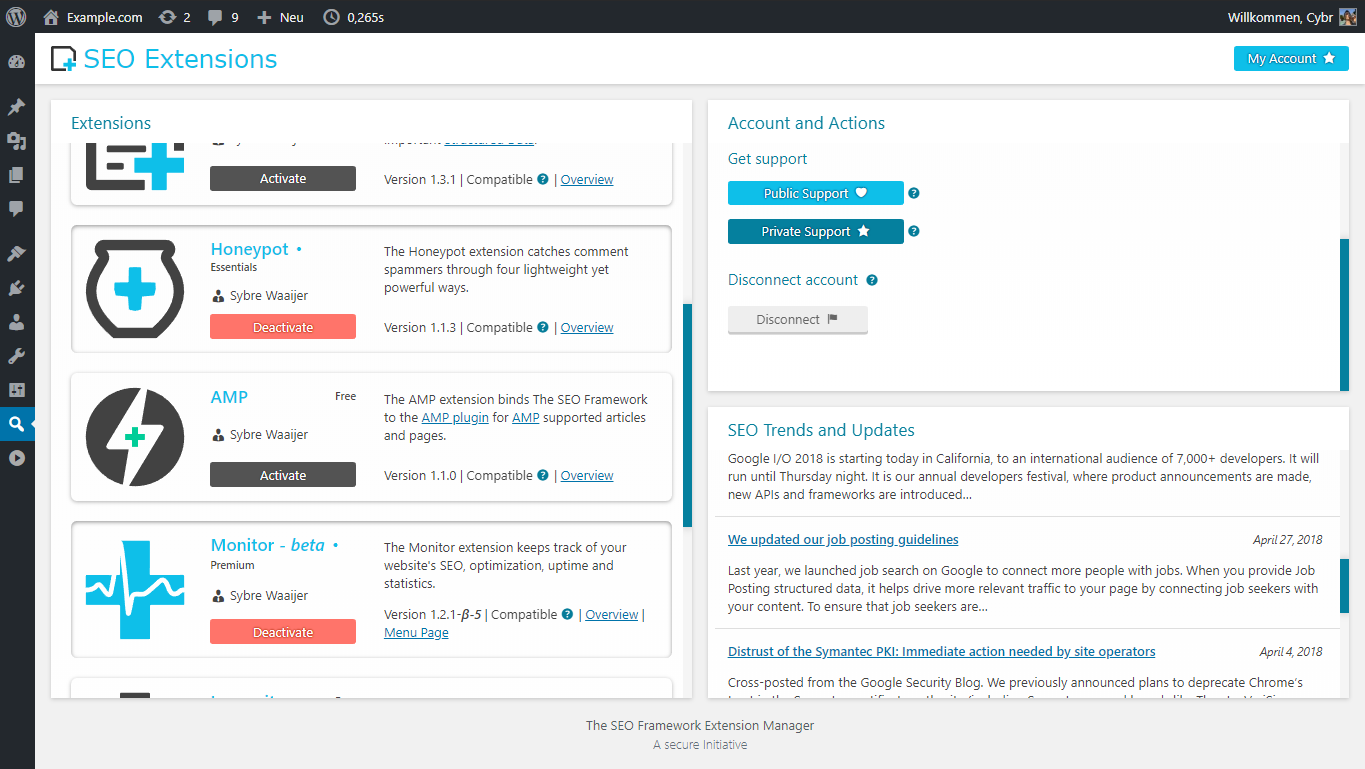
Task: Open the Monitor Overview link
Action: 612,615
